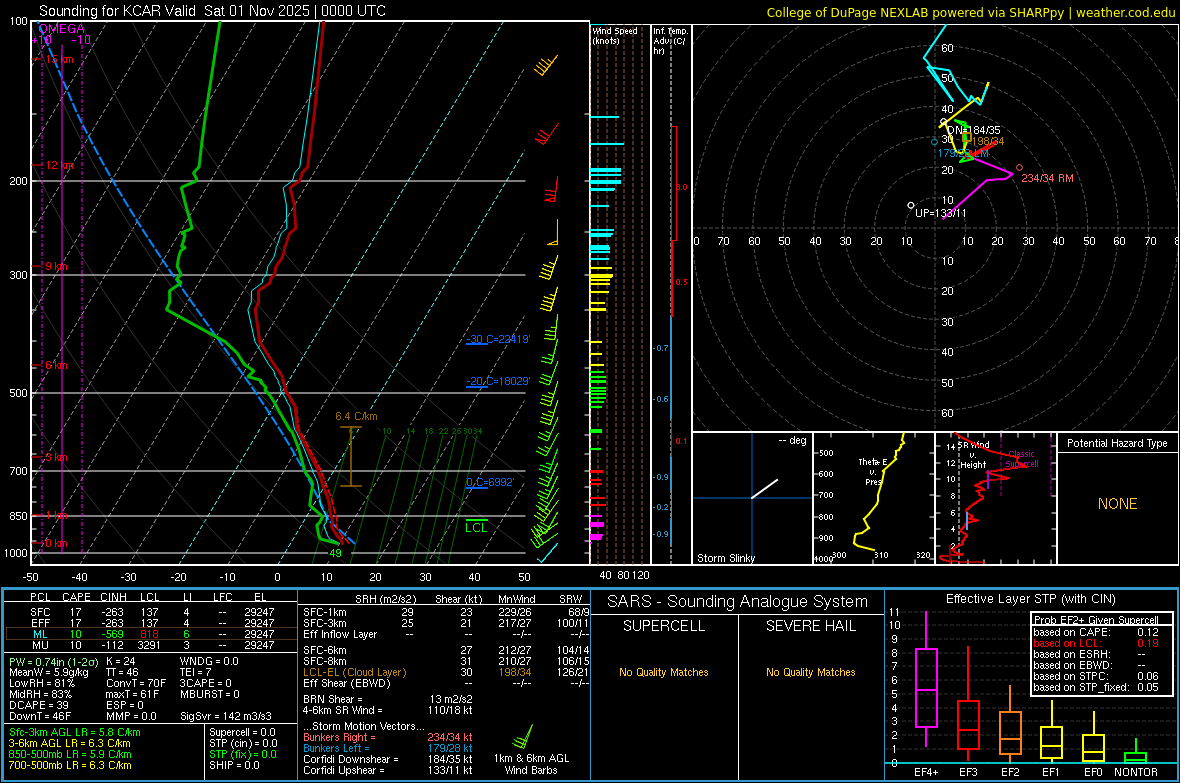1180x783 pixels.
Task: Click the 'LCL-EL (Cloud Layer)' row
Action: tap(446, 672)
